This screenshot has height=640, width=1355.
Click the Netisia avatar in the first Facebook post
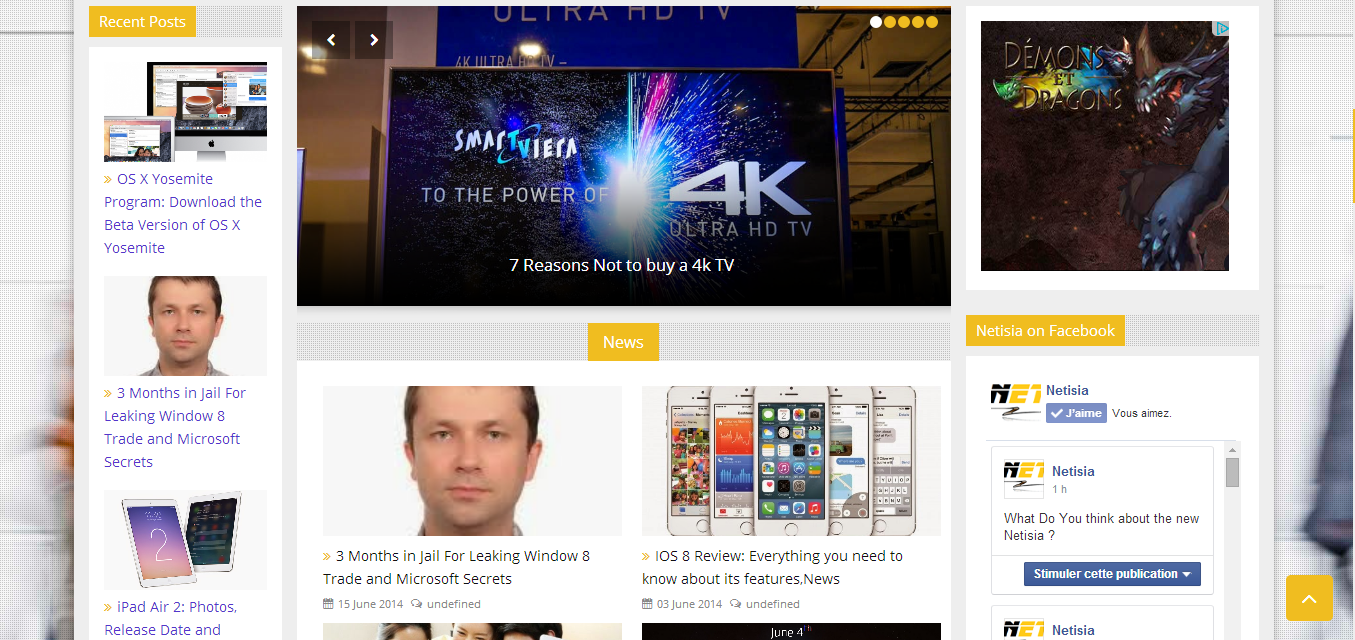[x=1024, y=479]
